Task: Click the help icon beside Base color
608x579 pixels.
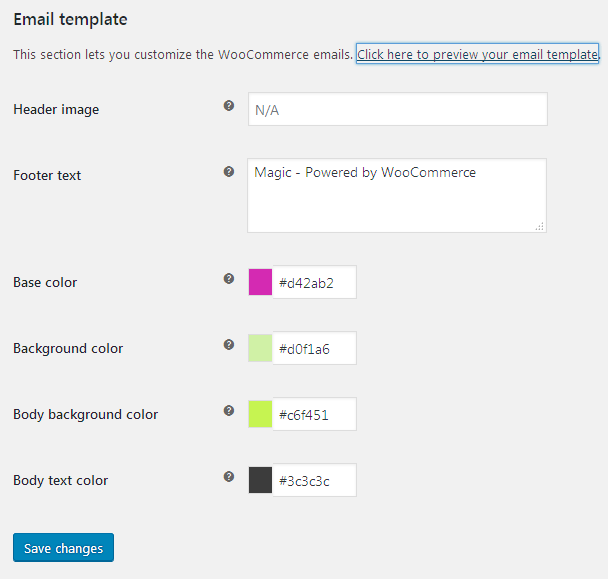Action: coord(229,278)
